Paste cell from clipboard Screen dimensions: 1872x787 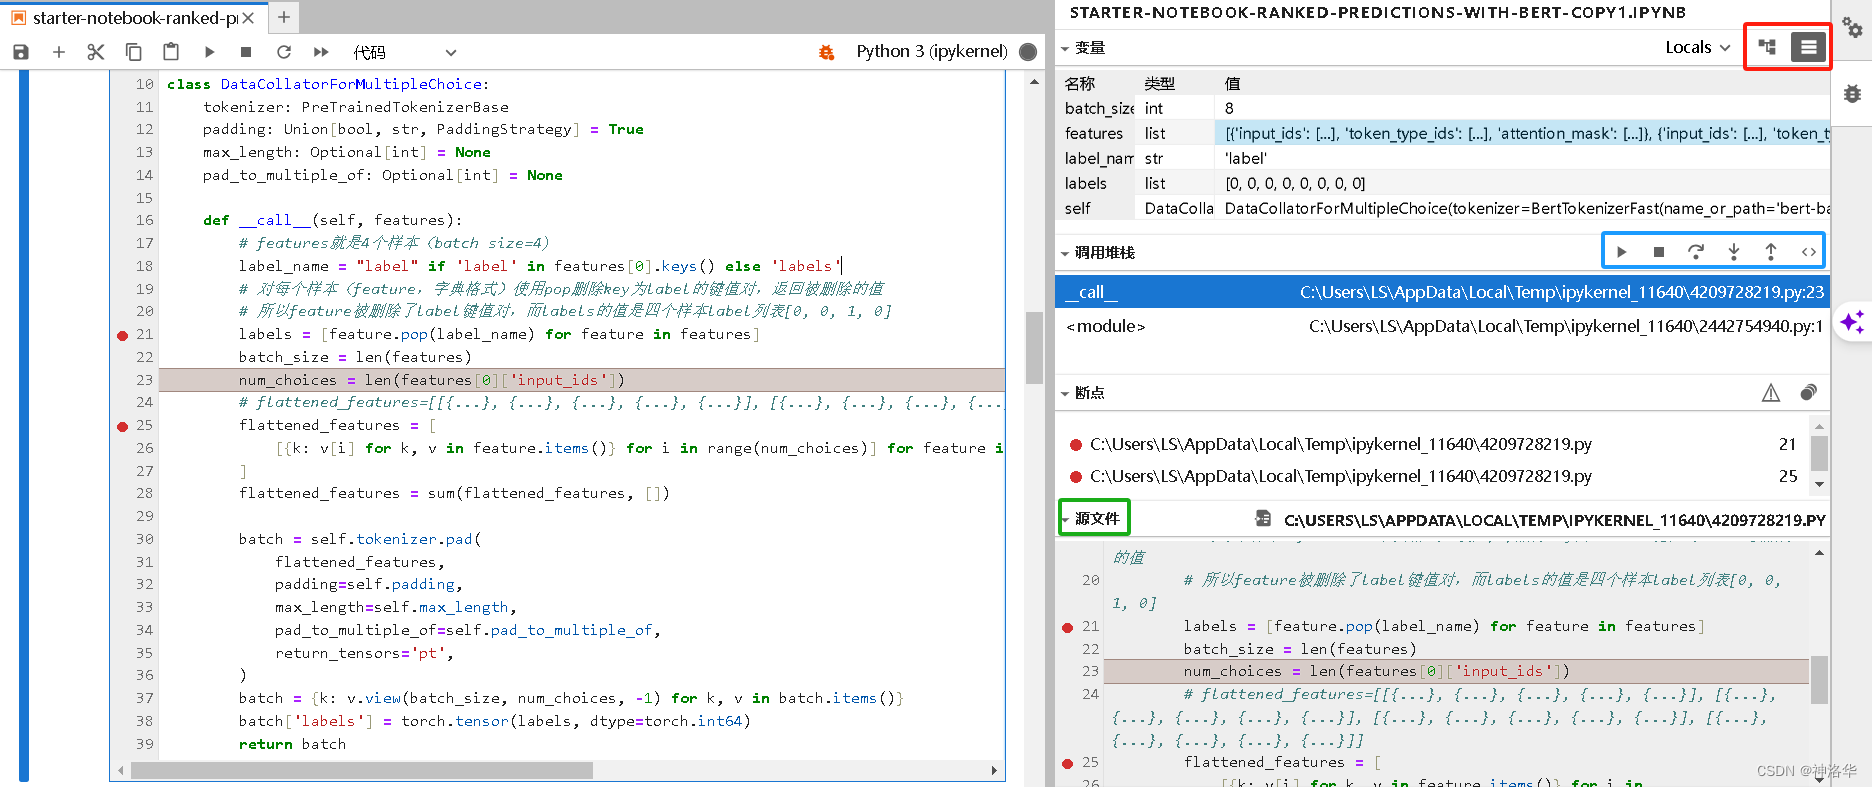click(171, 52)
